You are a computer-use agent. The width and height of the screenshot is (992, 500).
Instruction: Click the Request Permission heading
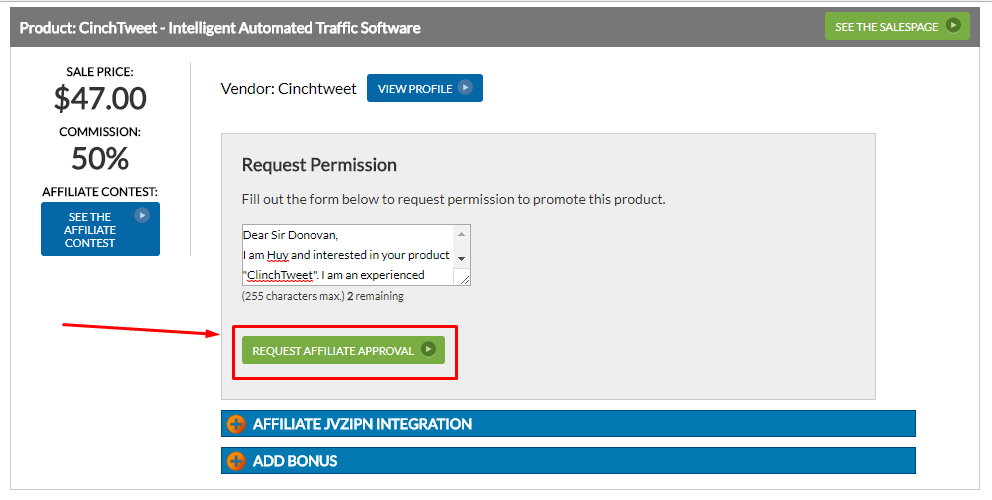click(319, 165)
